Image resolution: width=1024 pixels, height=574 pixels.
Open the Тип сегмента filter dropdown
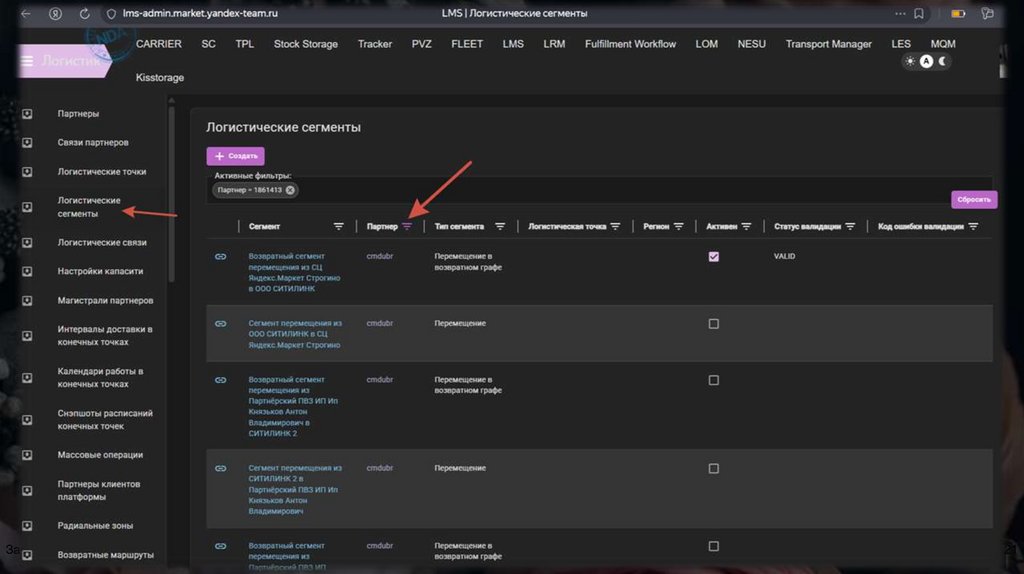tap(500, 227)
